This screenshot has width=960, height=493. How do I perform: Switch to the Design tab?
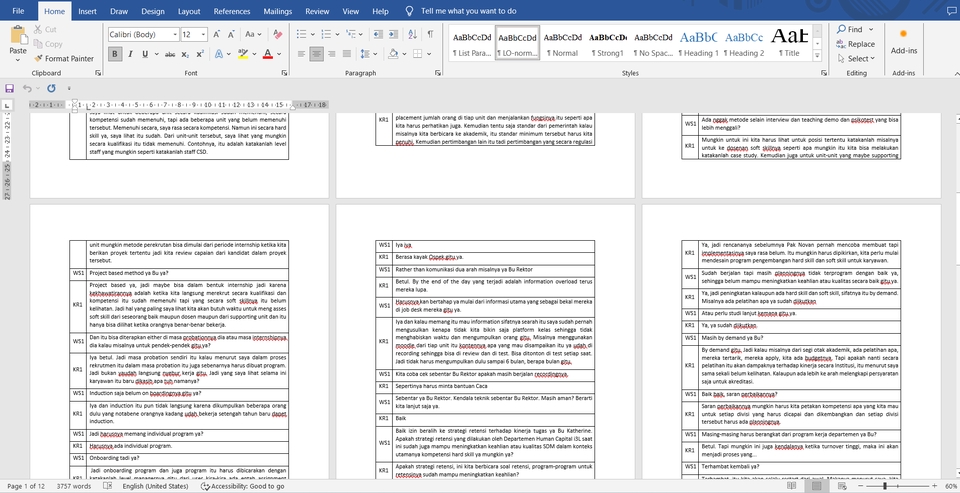[152, 11]
